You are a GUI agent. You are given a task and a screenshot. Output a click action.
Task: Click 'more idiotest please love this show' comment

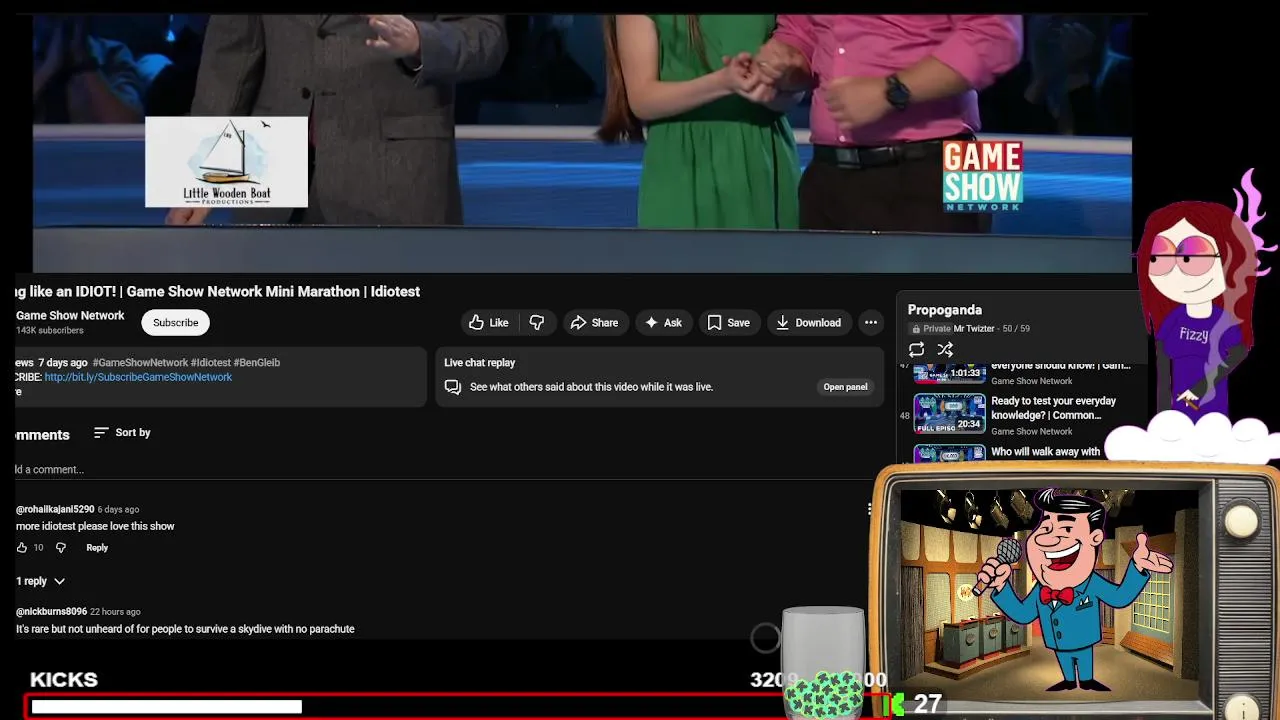95,527
